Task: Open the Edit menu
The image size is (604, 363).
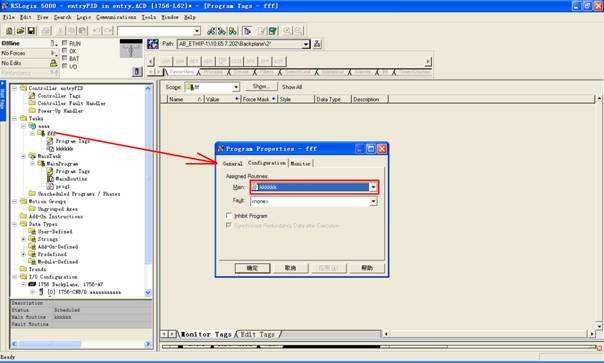Action: [25, 17]
